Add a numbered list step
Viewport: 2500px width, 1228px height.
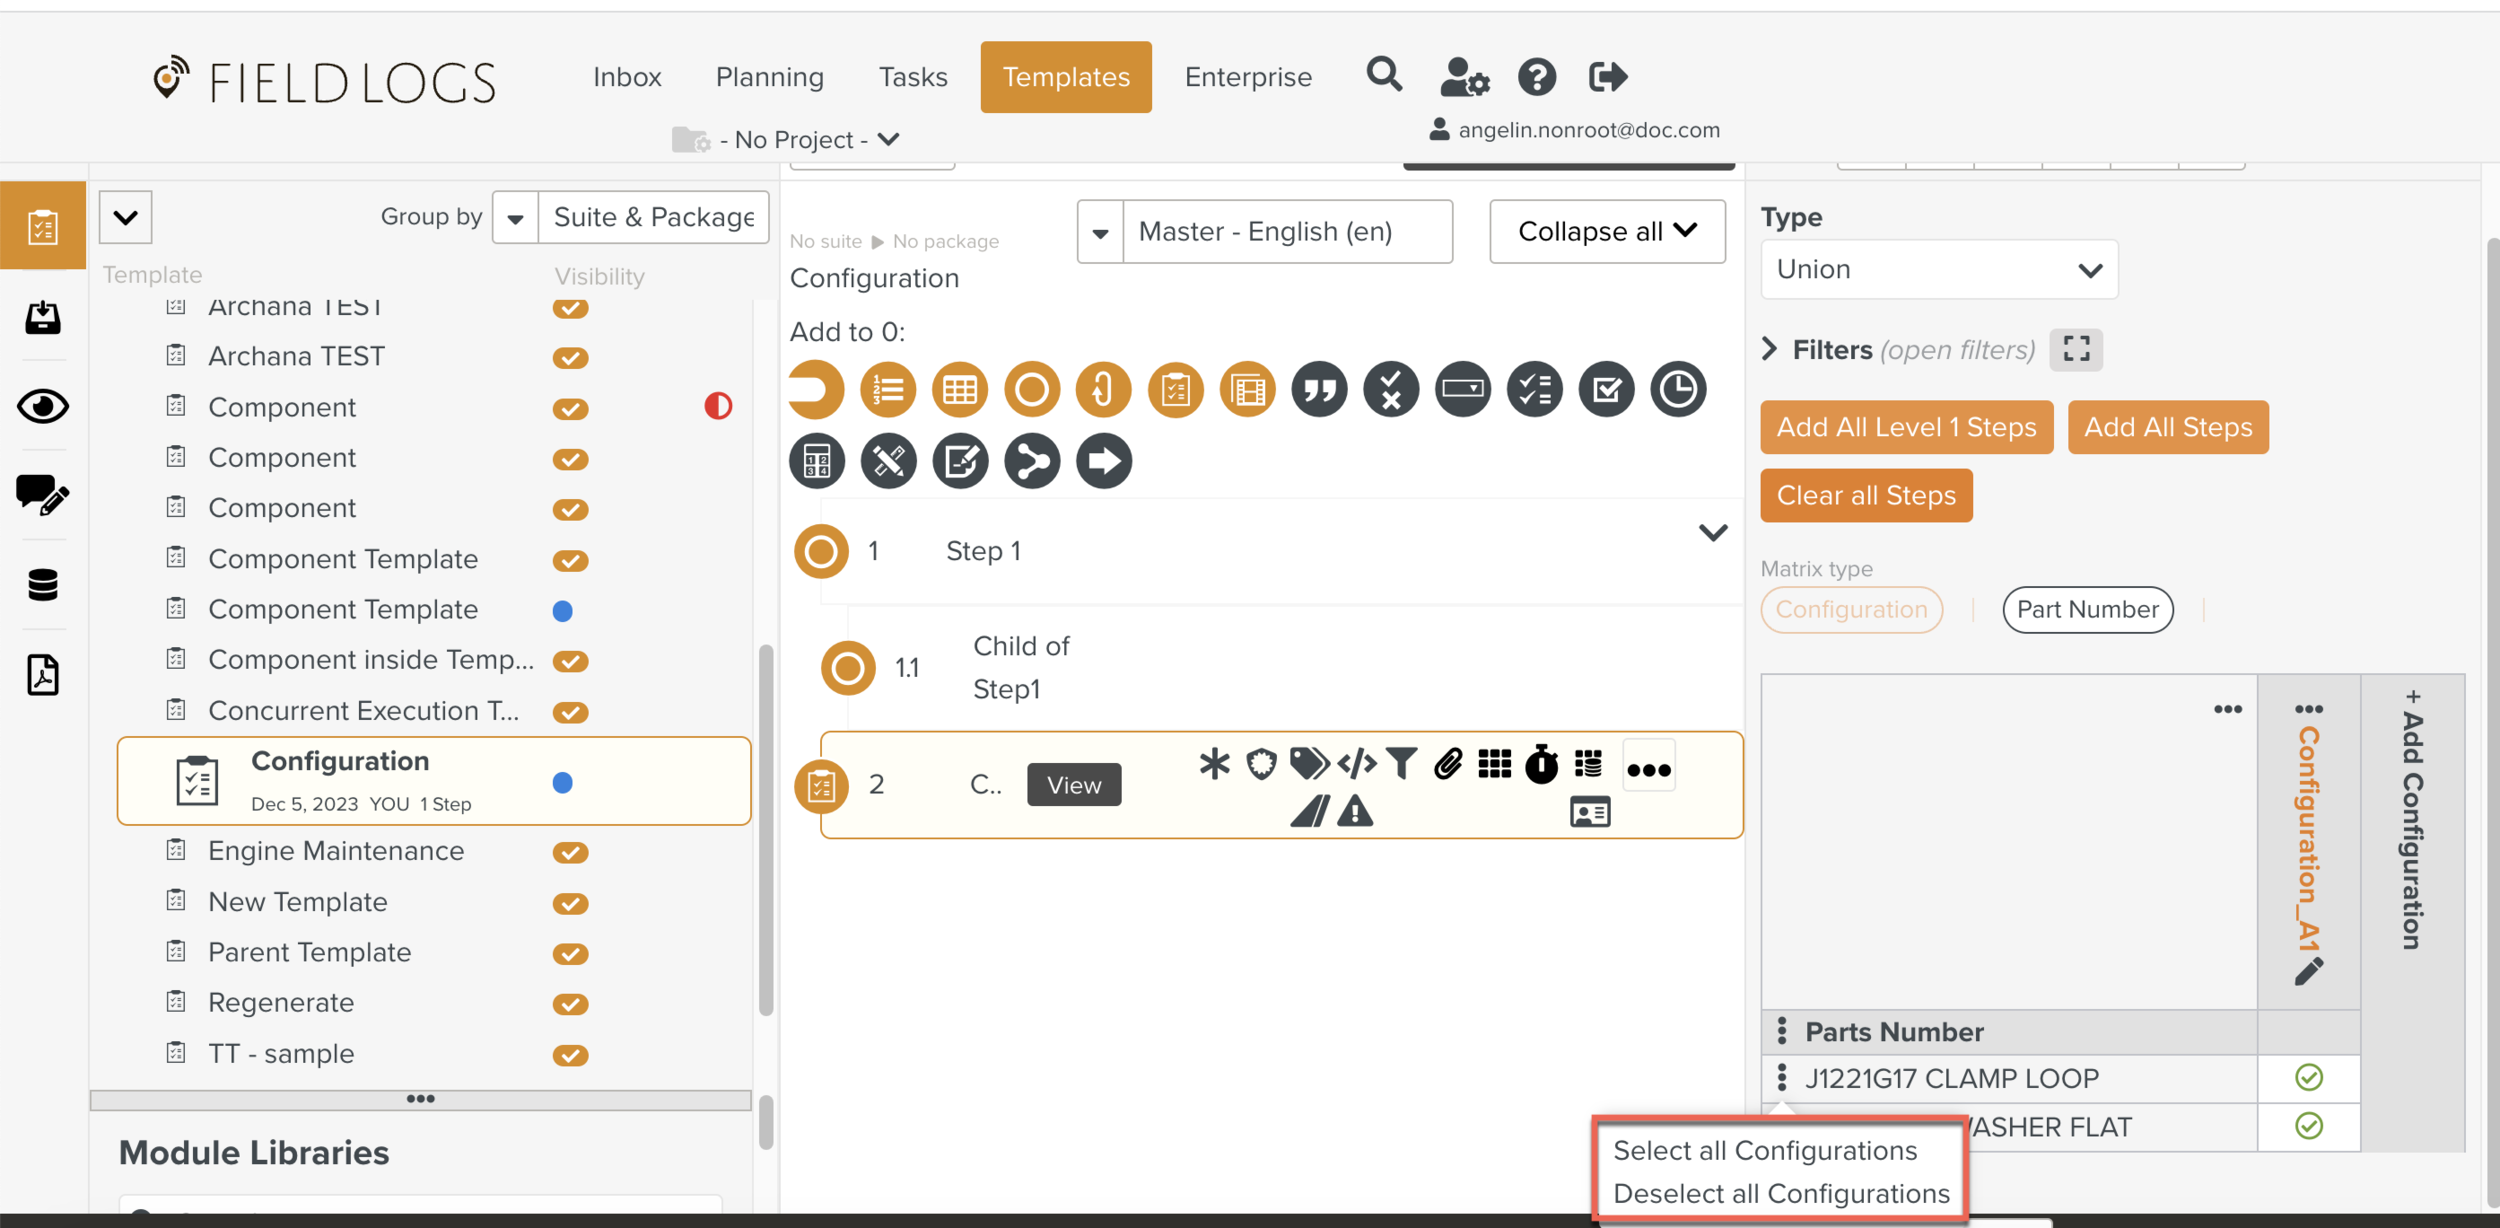tap(888, 389)
